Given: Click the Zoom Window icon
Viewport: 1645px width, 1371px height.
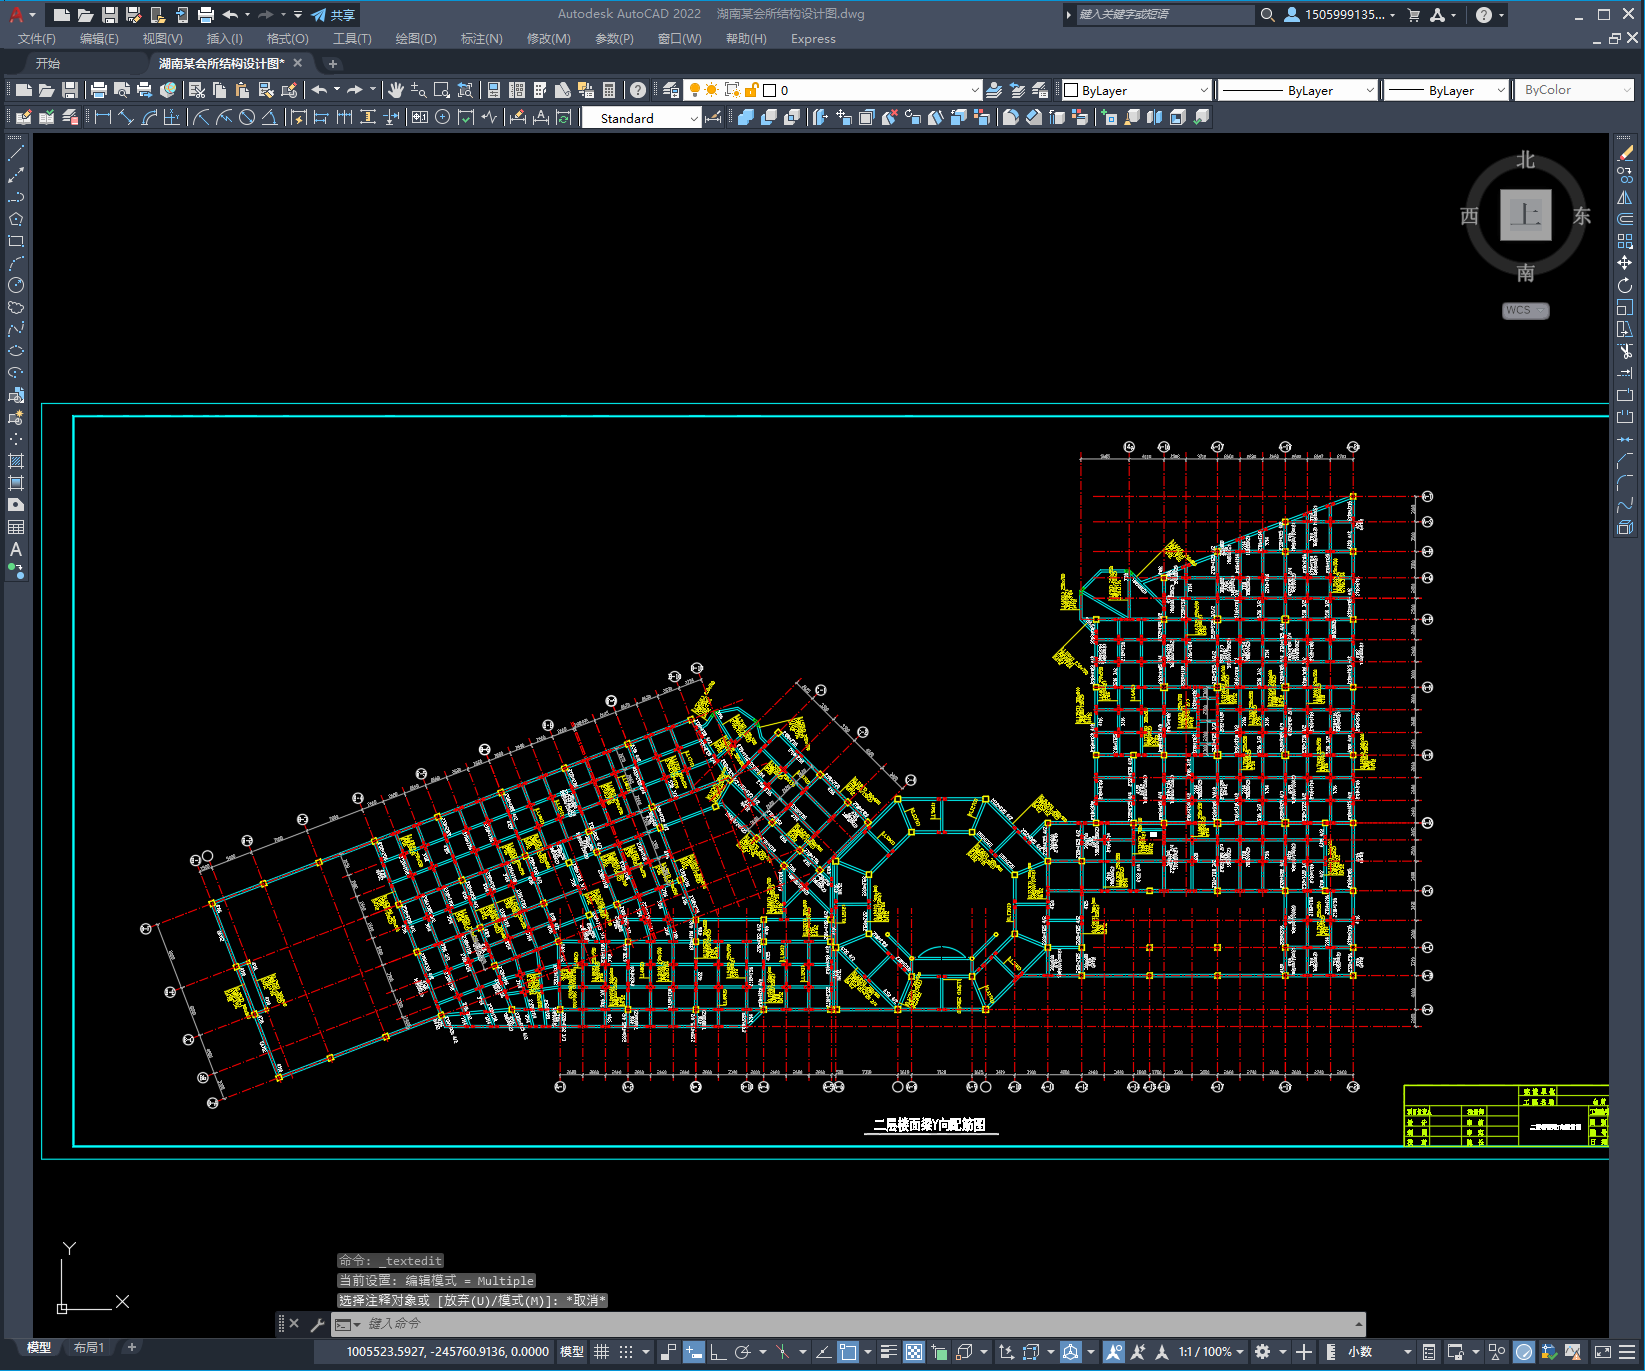Looking at the screenshot, I should click(442, 90).
